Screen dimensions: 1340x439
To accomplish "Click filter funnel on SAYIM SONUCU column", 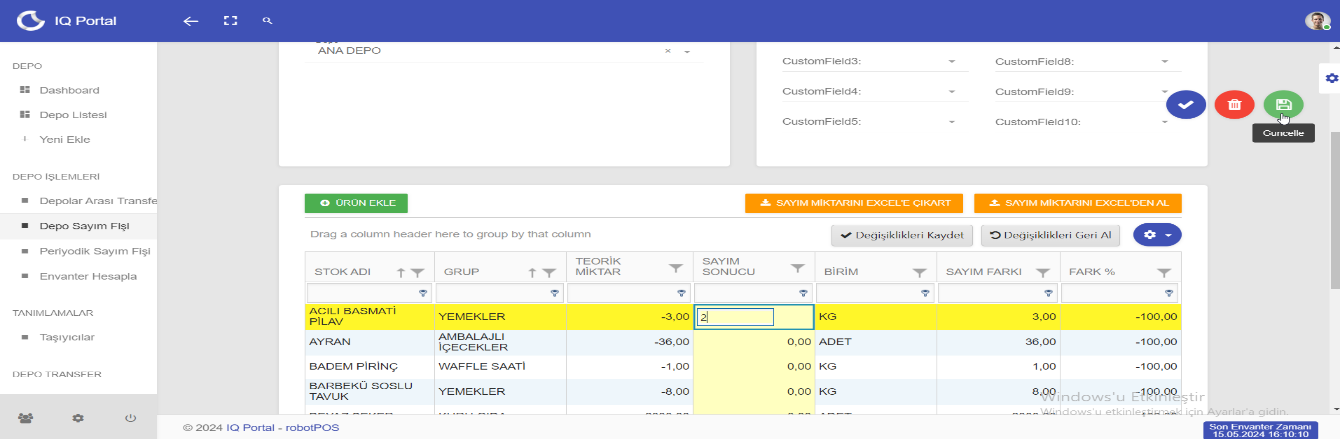I will pyautogui.click(x=798, y=268).
